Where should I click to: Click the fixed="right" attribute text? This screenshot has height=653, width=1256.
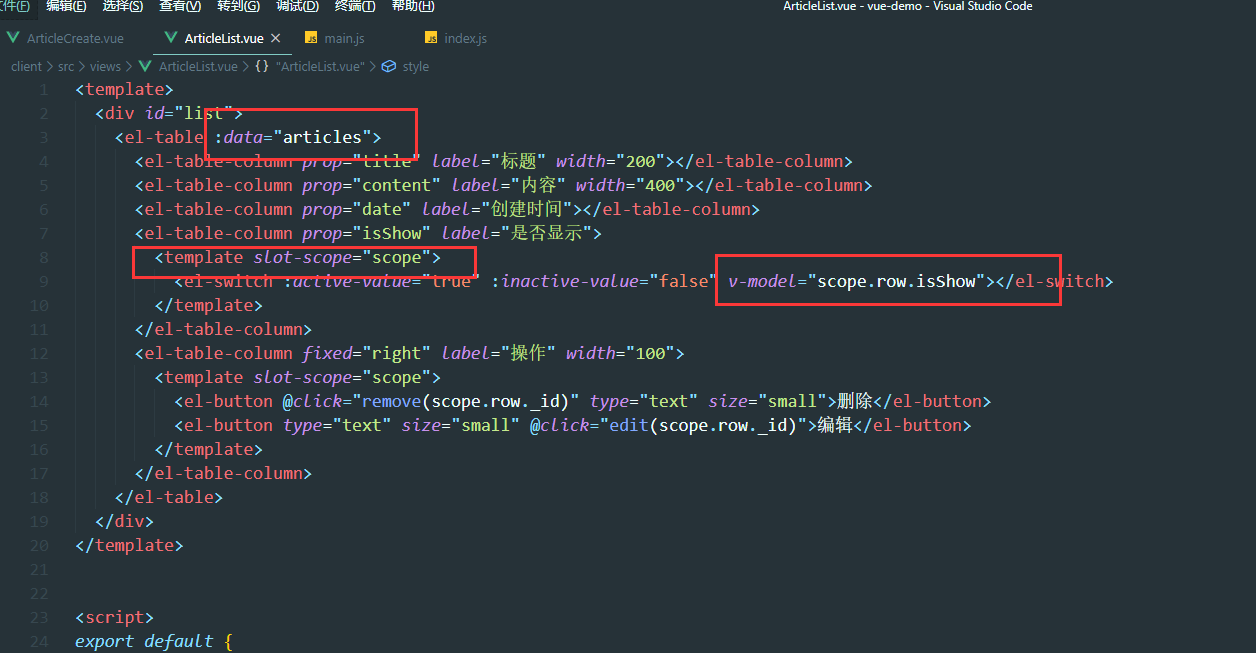366,353
